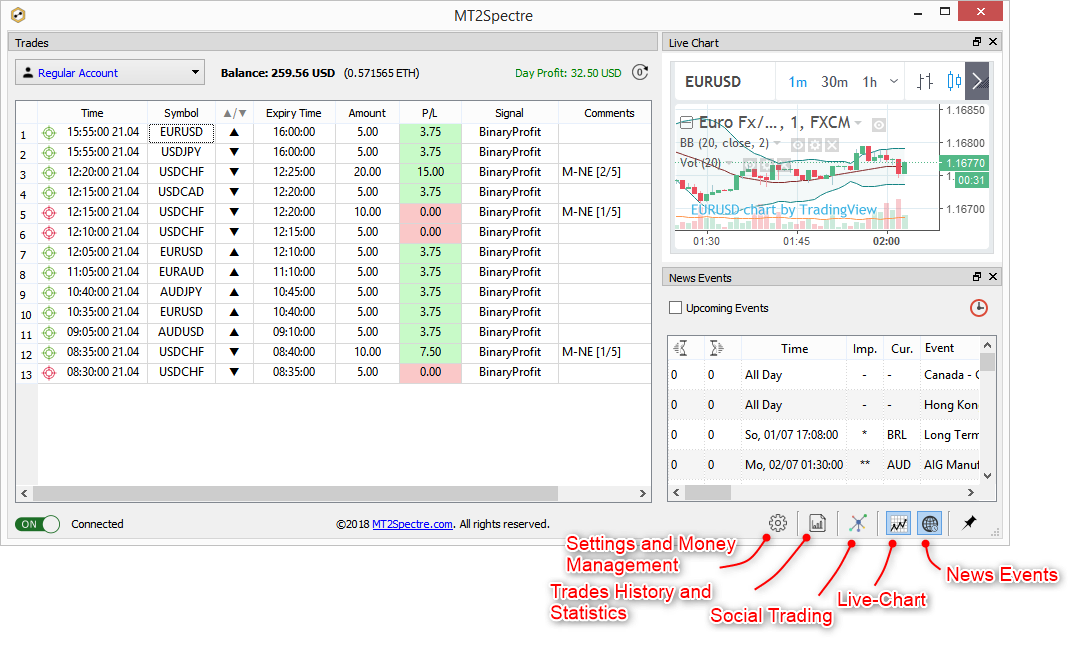Viewport: 1092px width, 648px height.
Task: Click the 7.50 profit cell
Action: tap(430, 353)
